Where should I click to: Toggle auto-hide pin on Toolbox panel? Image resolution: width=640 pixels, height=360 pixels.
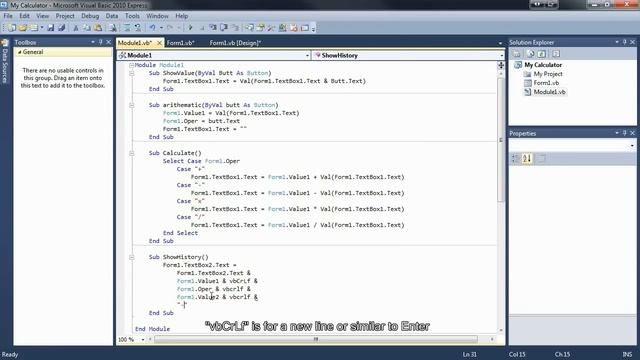101,42
